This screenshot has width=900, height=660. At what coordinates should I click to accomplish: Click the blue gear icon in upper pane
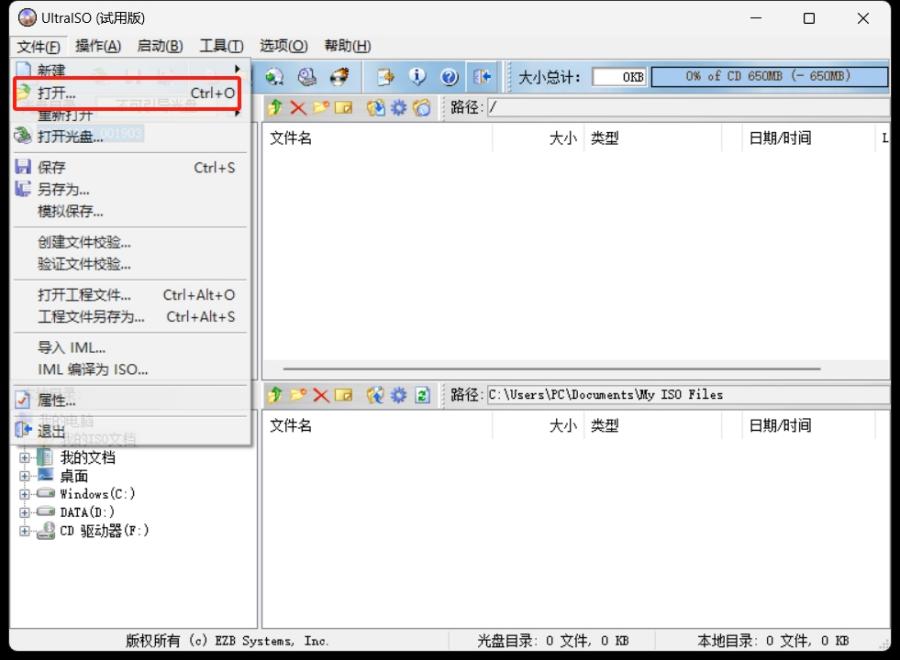coord(398,107)
